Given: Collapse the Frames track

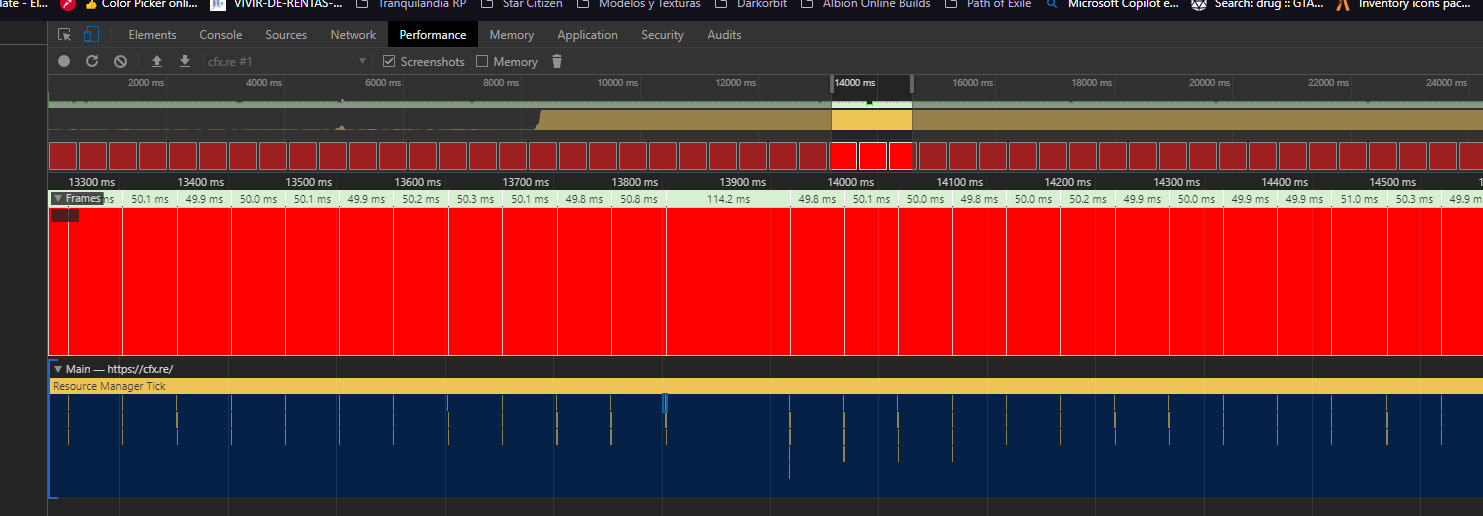Looking at the screenshot, I should (59, 199).
